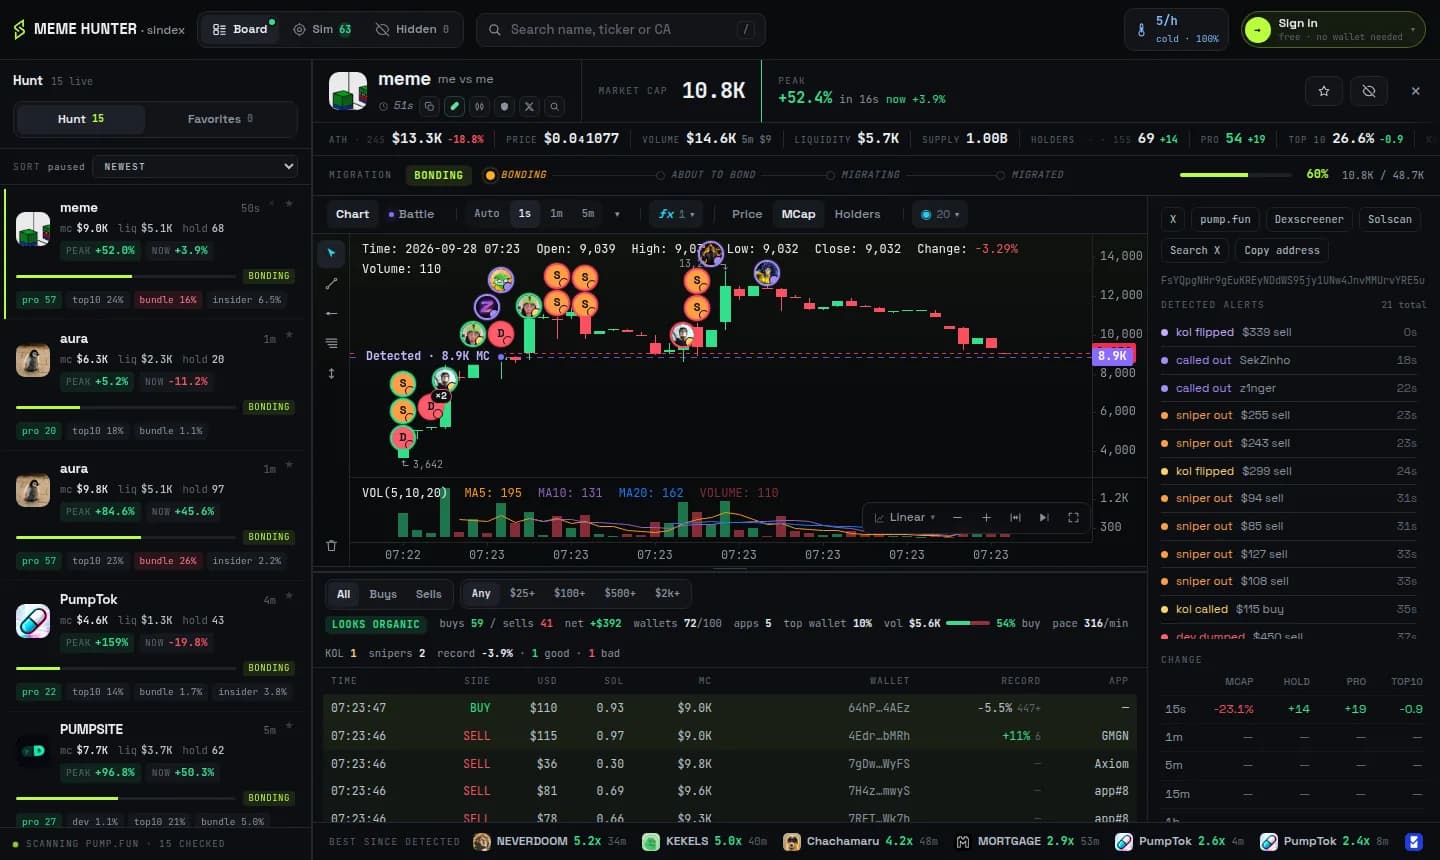1440x860 pixels.
Task: Select the horizontal line chart tool
Action: pyautogui.click(x=331, y=313)
